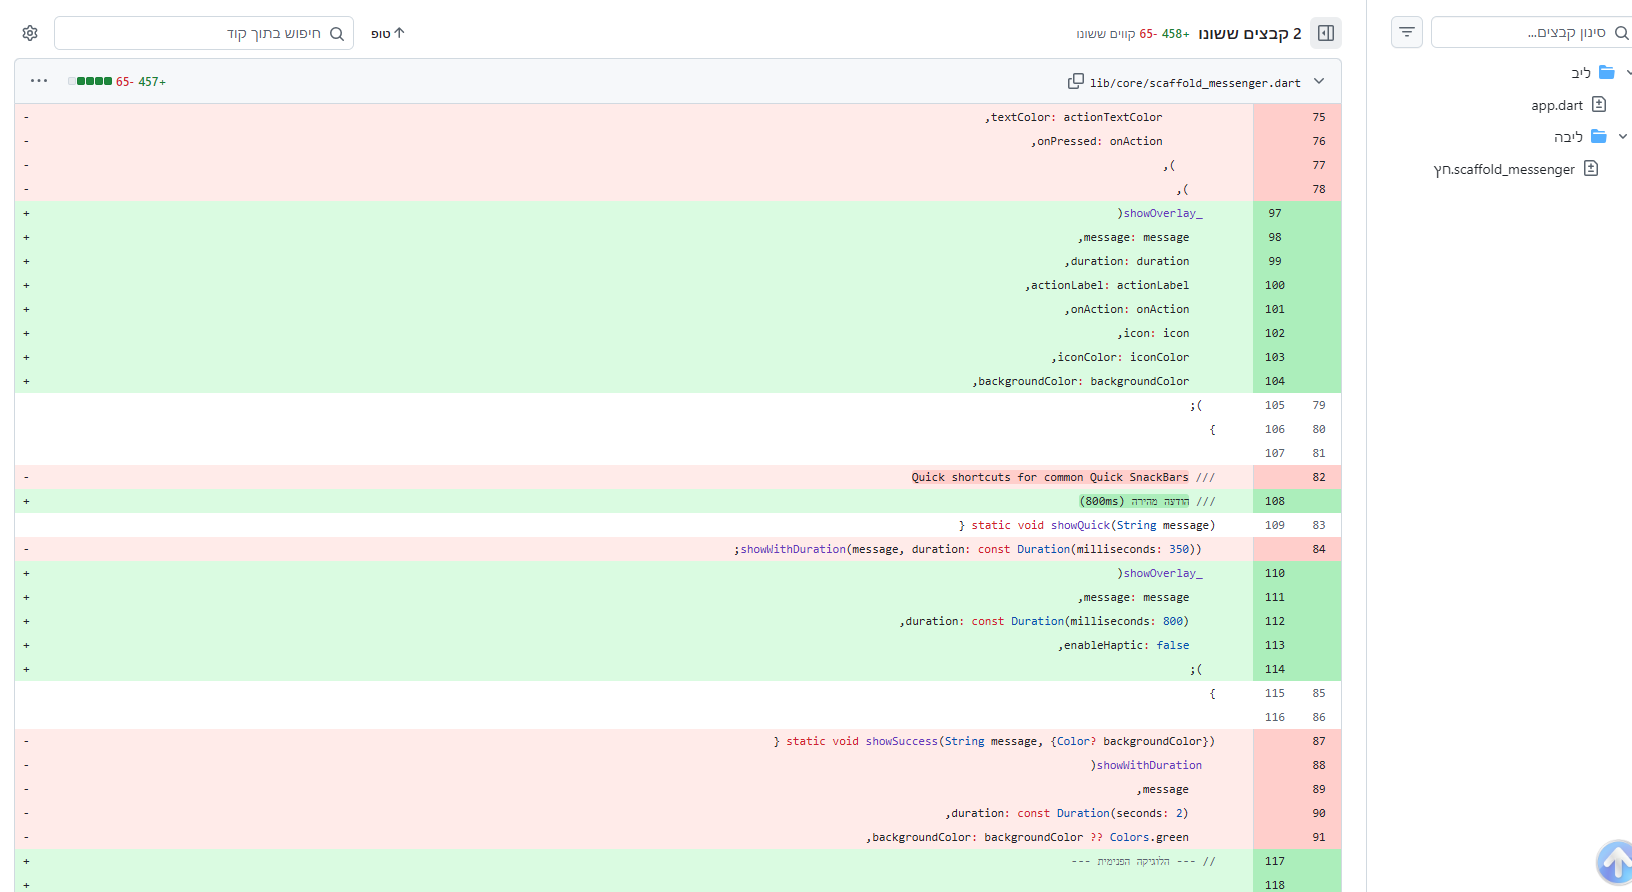Click the blue ליבה folder icon
Image resolution: width=1632 pixels, height=892 pixels.
pyautogui.click(x=1599, y=136)
